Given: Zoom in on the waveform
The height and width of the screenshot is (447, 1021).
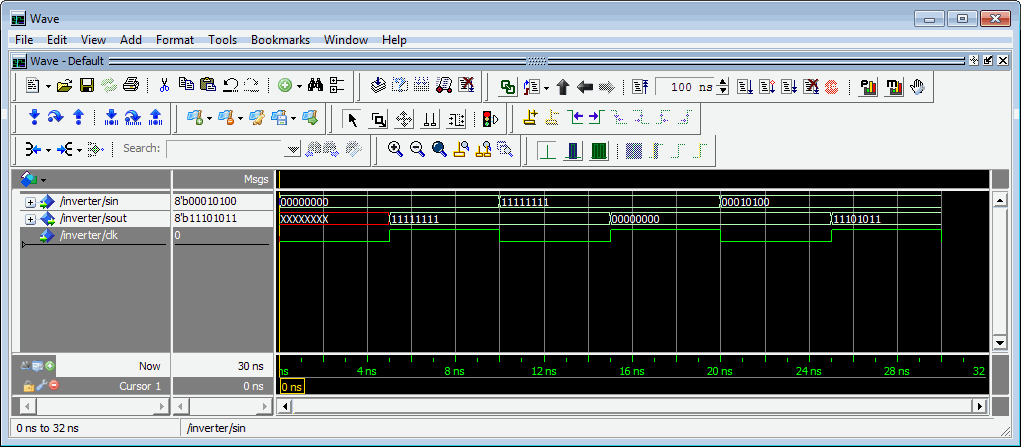Looking at the screenshot, I should 395,149.
